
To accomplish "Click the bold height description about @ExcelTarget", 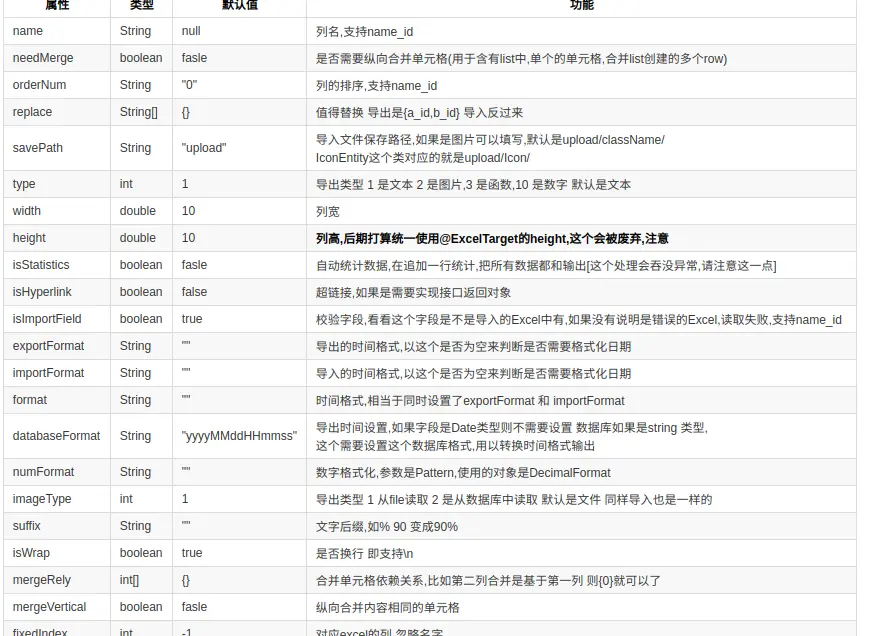I will [492, 239].
